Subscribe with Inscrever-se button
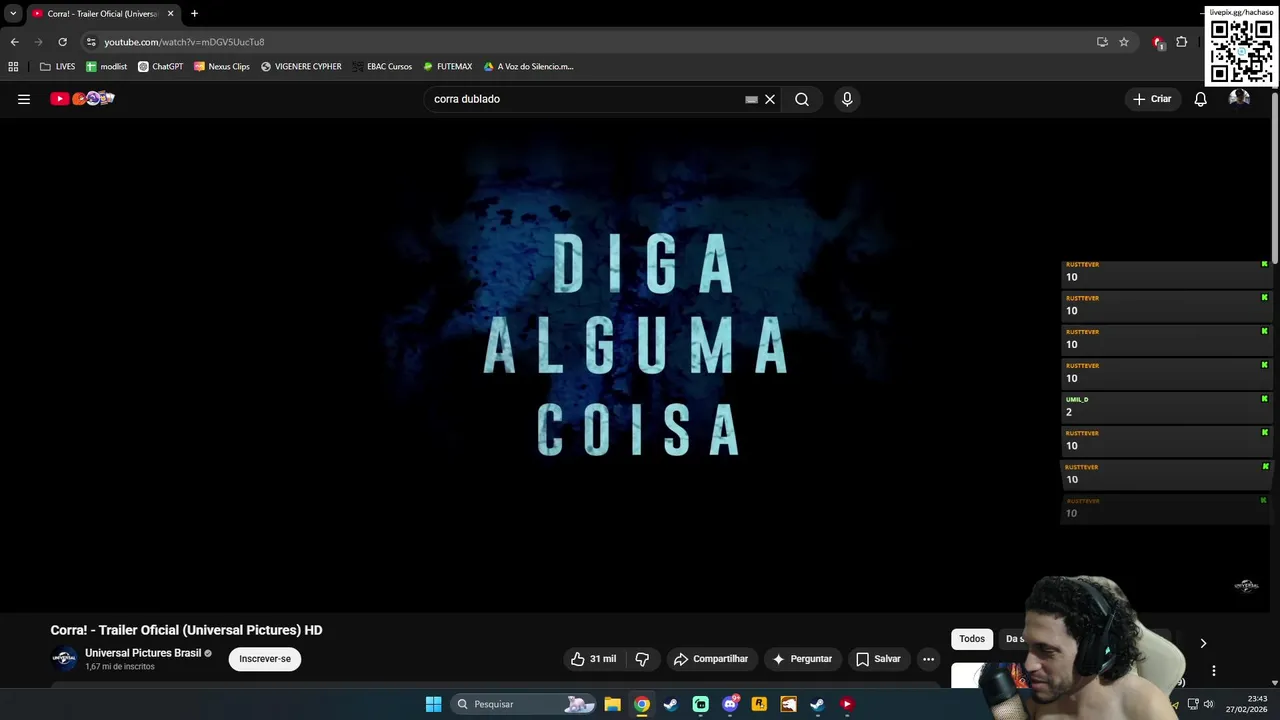The image size is (1280, 720). (265, 659)
